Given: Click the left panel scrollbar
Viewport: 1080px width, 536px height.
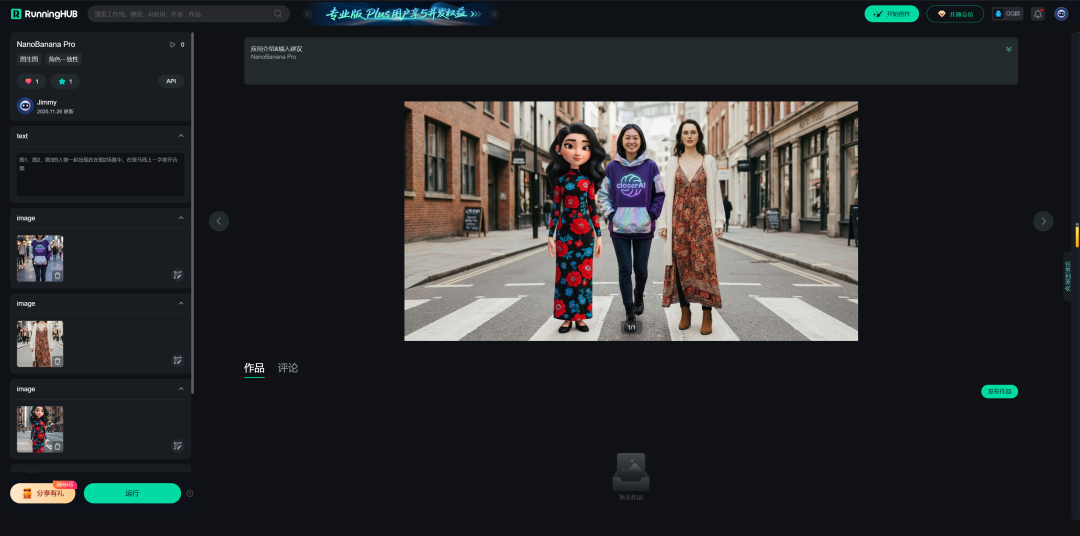Looking at the screenshot, I should tap(193, 213).
